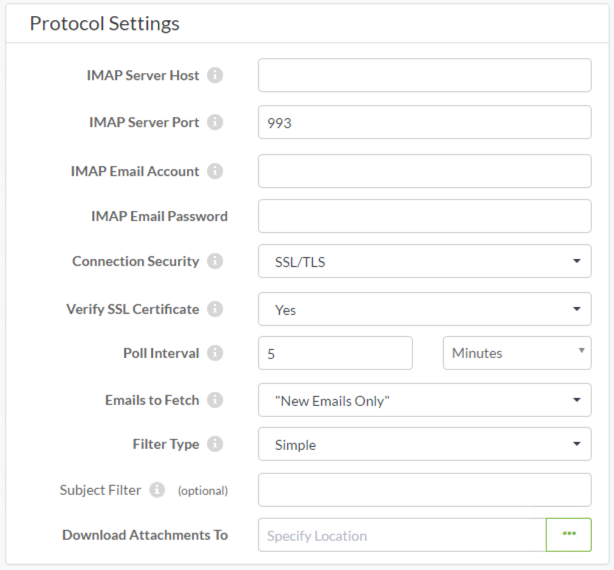Open the Emails to Fetch dropdown

(424, 400)
